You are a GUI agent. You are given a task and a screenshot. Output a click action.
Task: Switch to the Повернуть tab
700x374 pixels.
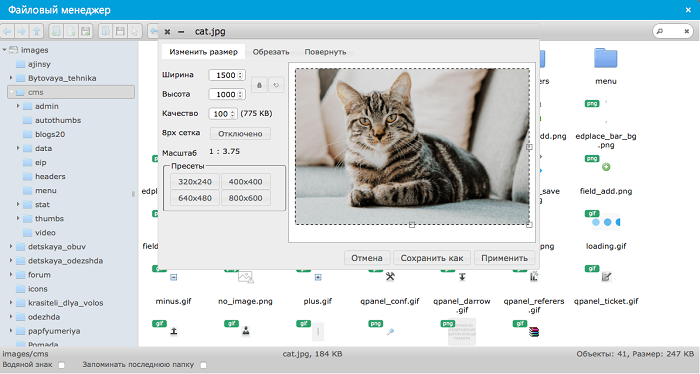click(325, 52)
